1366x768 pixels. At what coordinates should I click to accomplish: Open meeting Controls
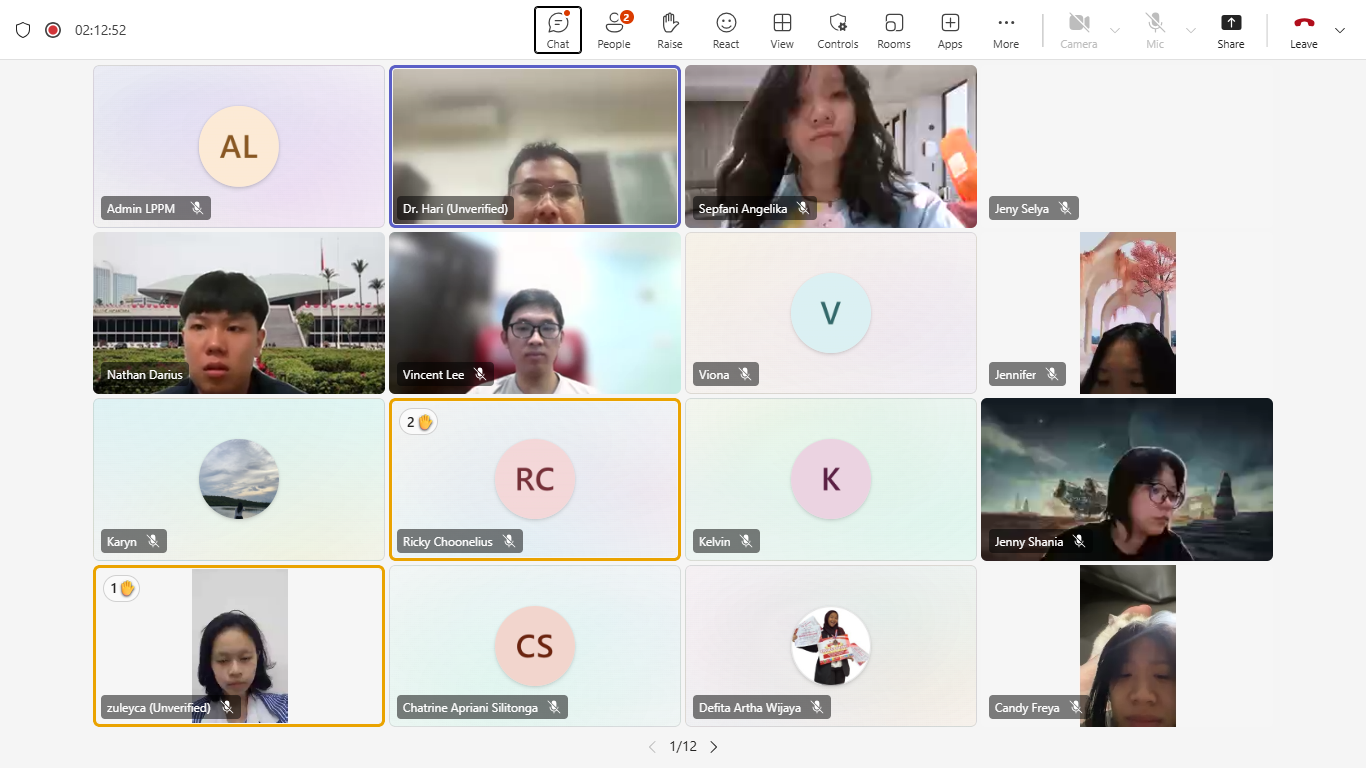[838, 30]
